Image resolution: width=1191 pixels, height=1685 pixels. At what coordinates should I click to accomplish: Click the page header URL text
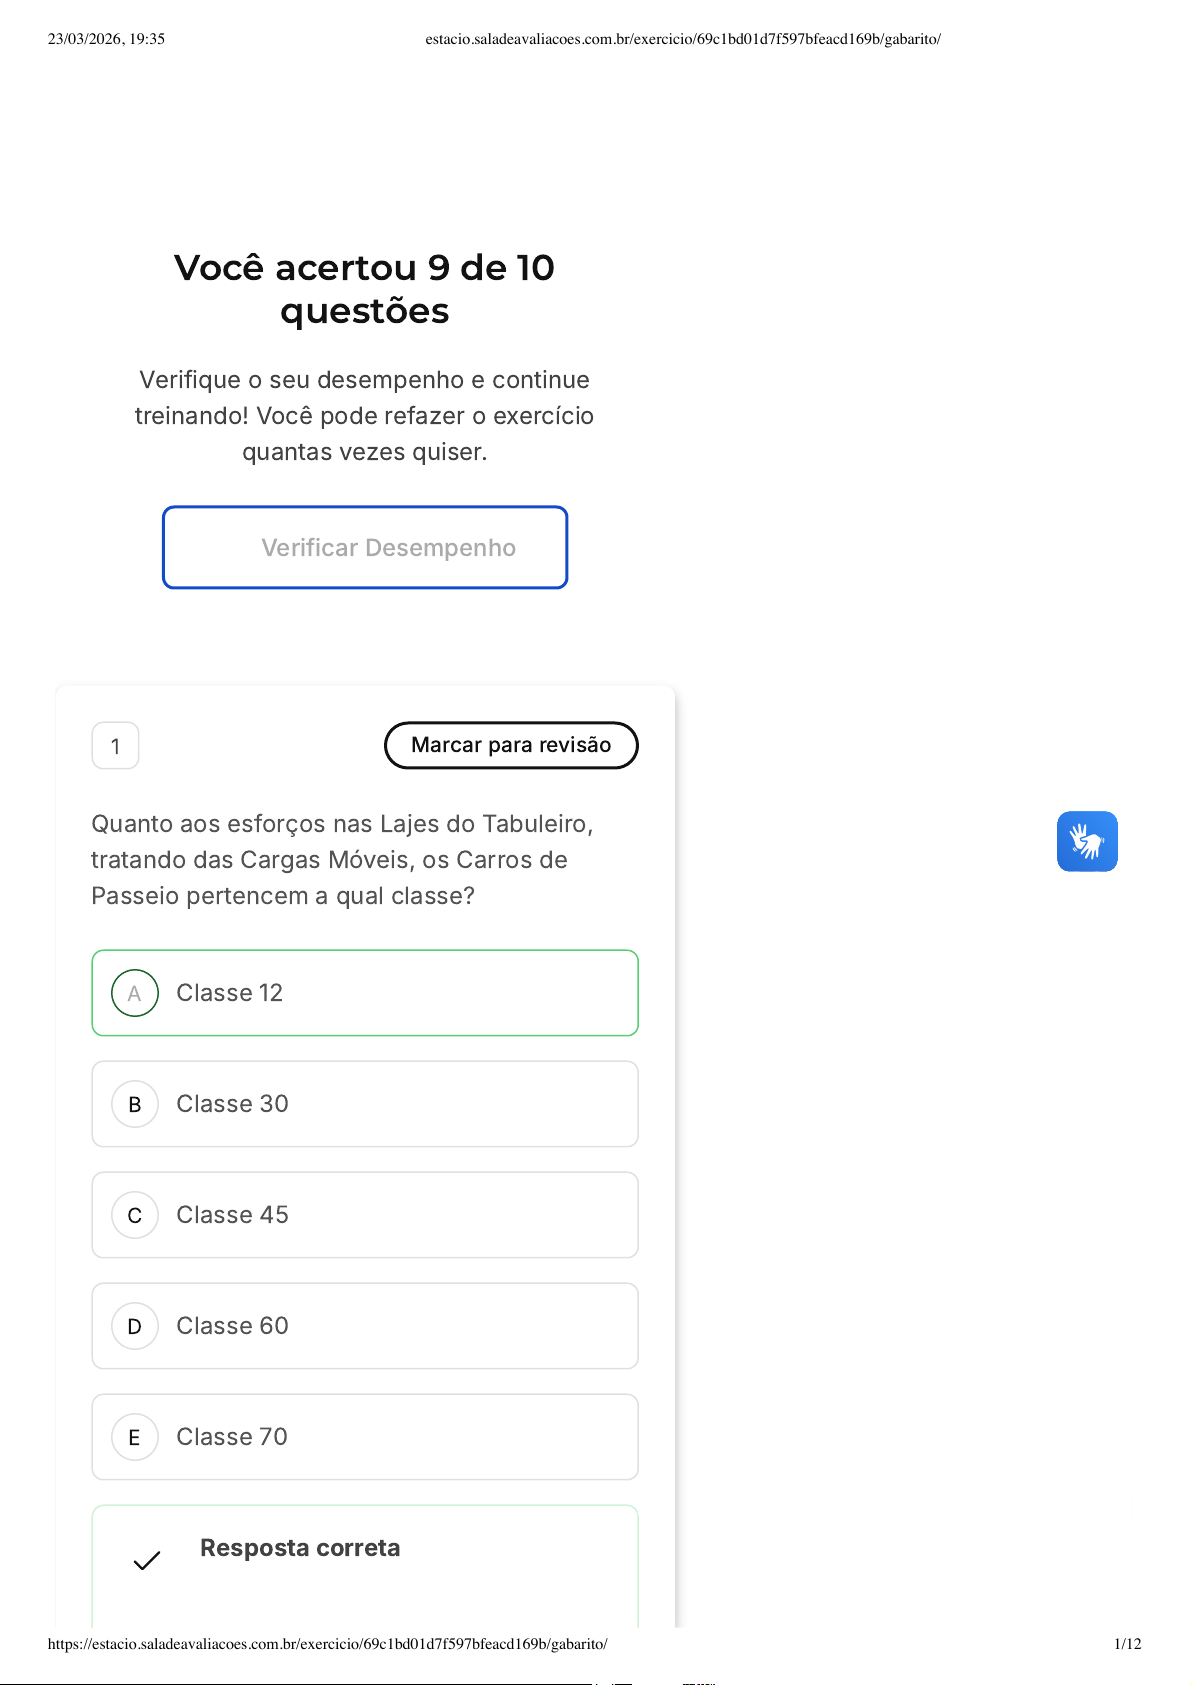pyautogui.click(x=683, y=39)
